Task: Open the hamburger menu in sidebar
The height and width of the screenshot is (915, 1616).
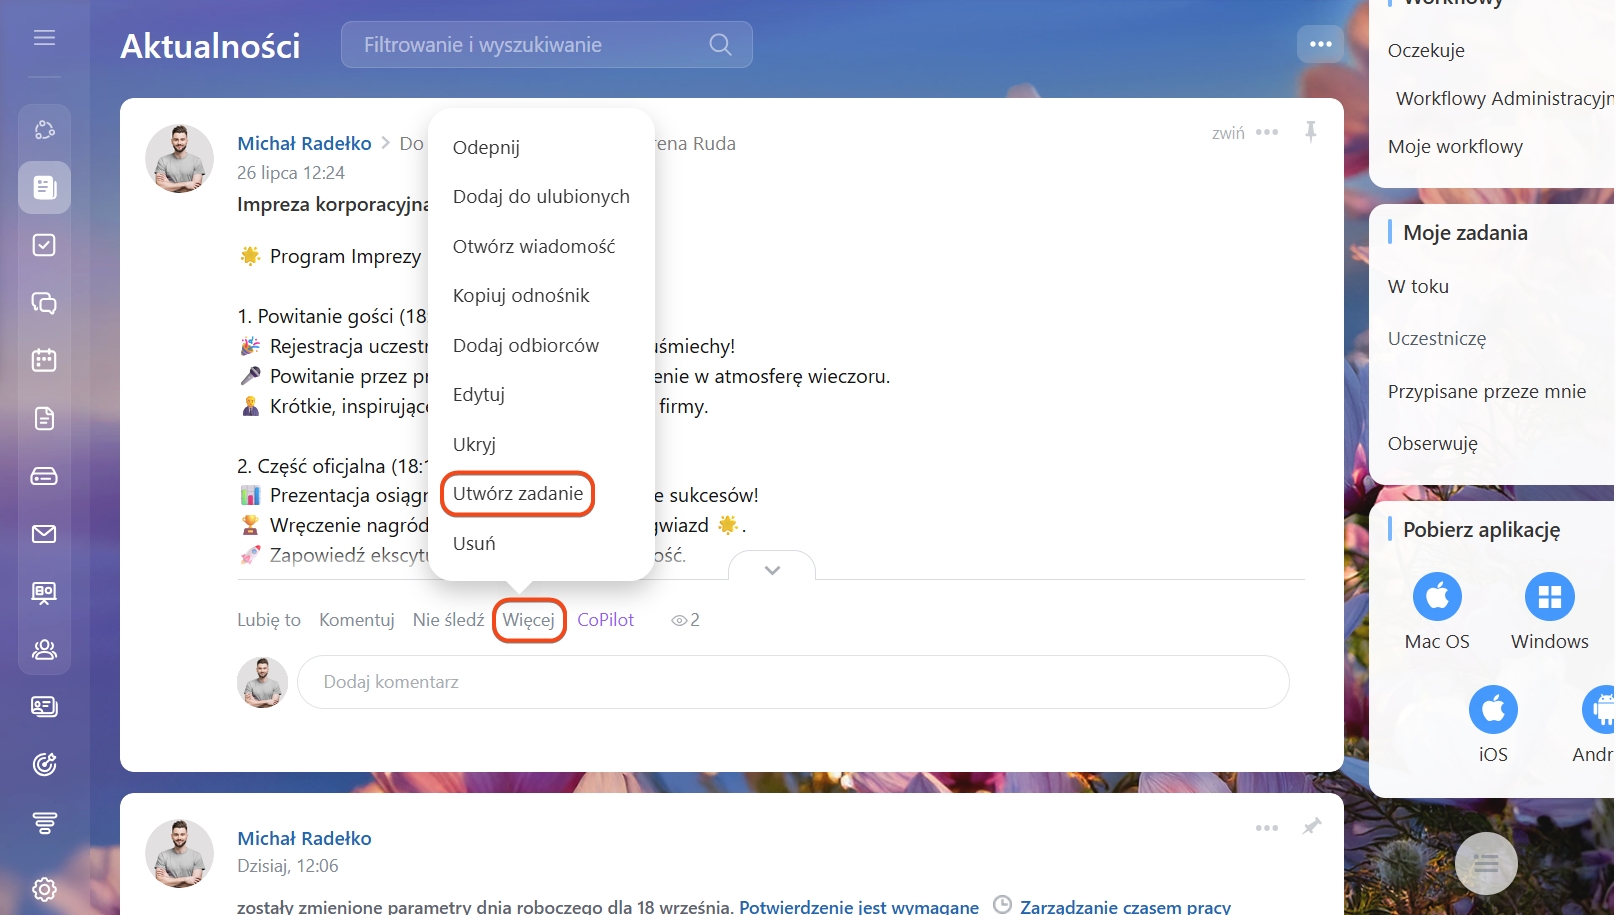Action: click(44, 38)
